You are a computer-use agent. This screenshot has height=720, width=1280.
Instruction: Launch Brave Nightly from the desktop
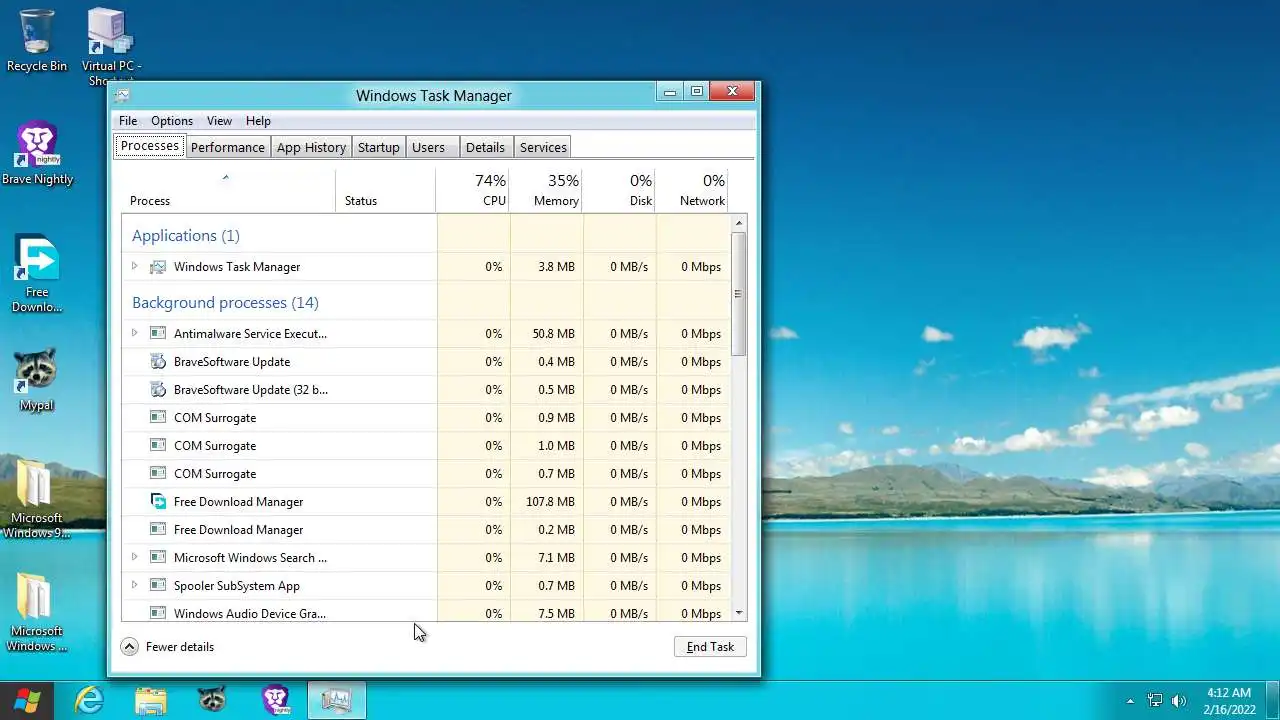click(38, 153)
